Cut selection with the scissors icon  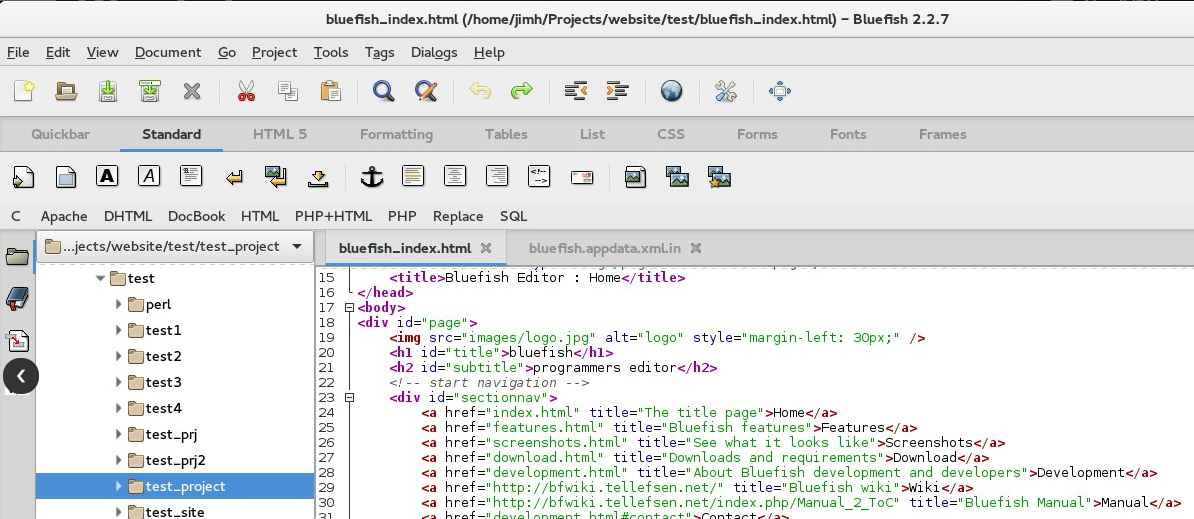pyautogui.click(x=246, y=91)
